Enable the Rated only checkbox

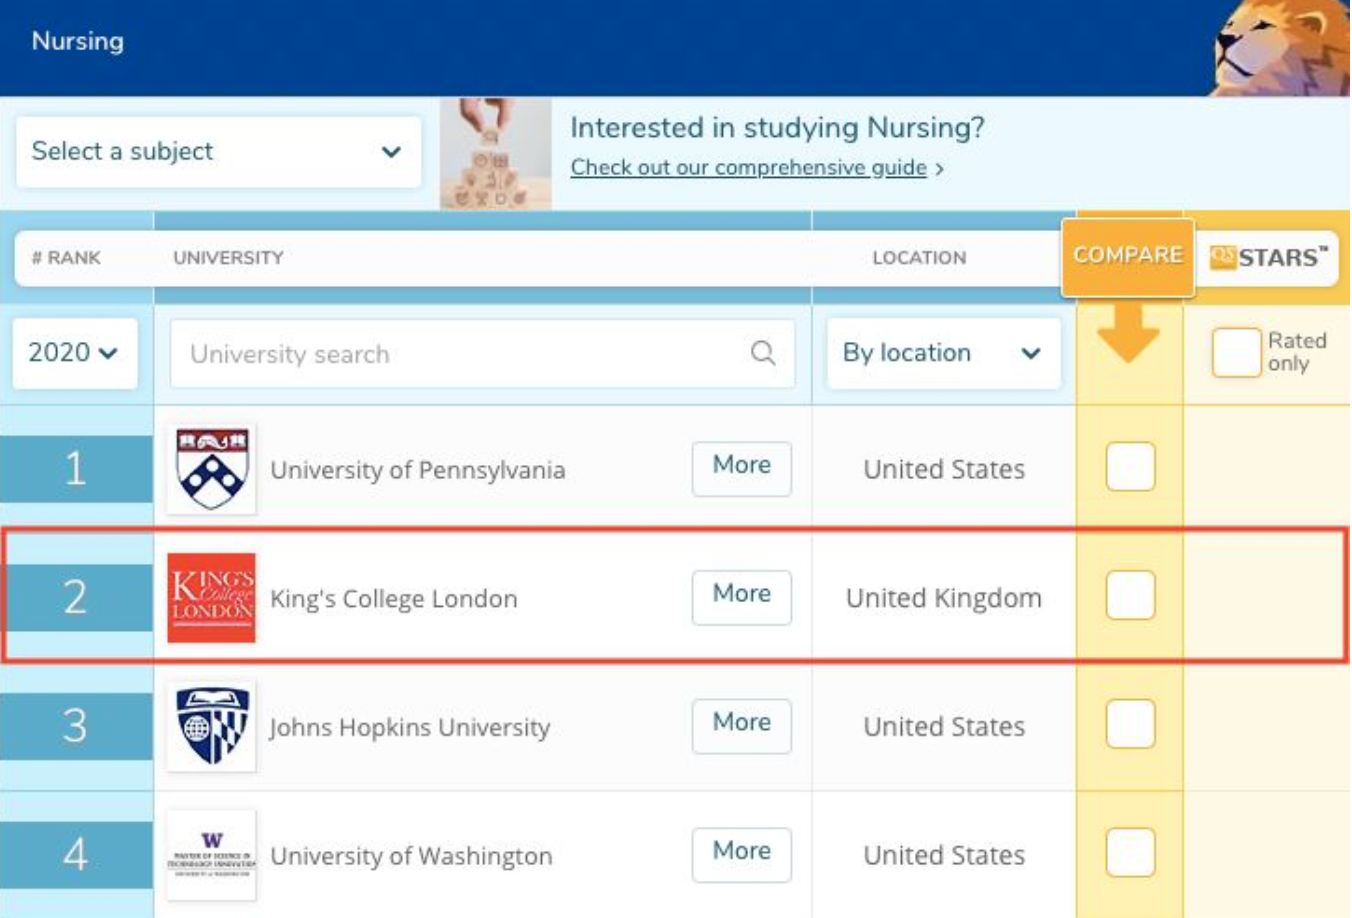1235,352
